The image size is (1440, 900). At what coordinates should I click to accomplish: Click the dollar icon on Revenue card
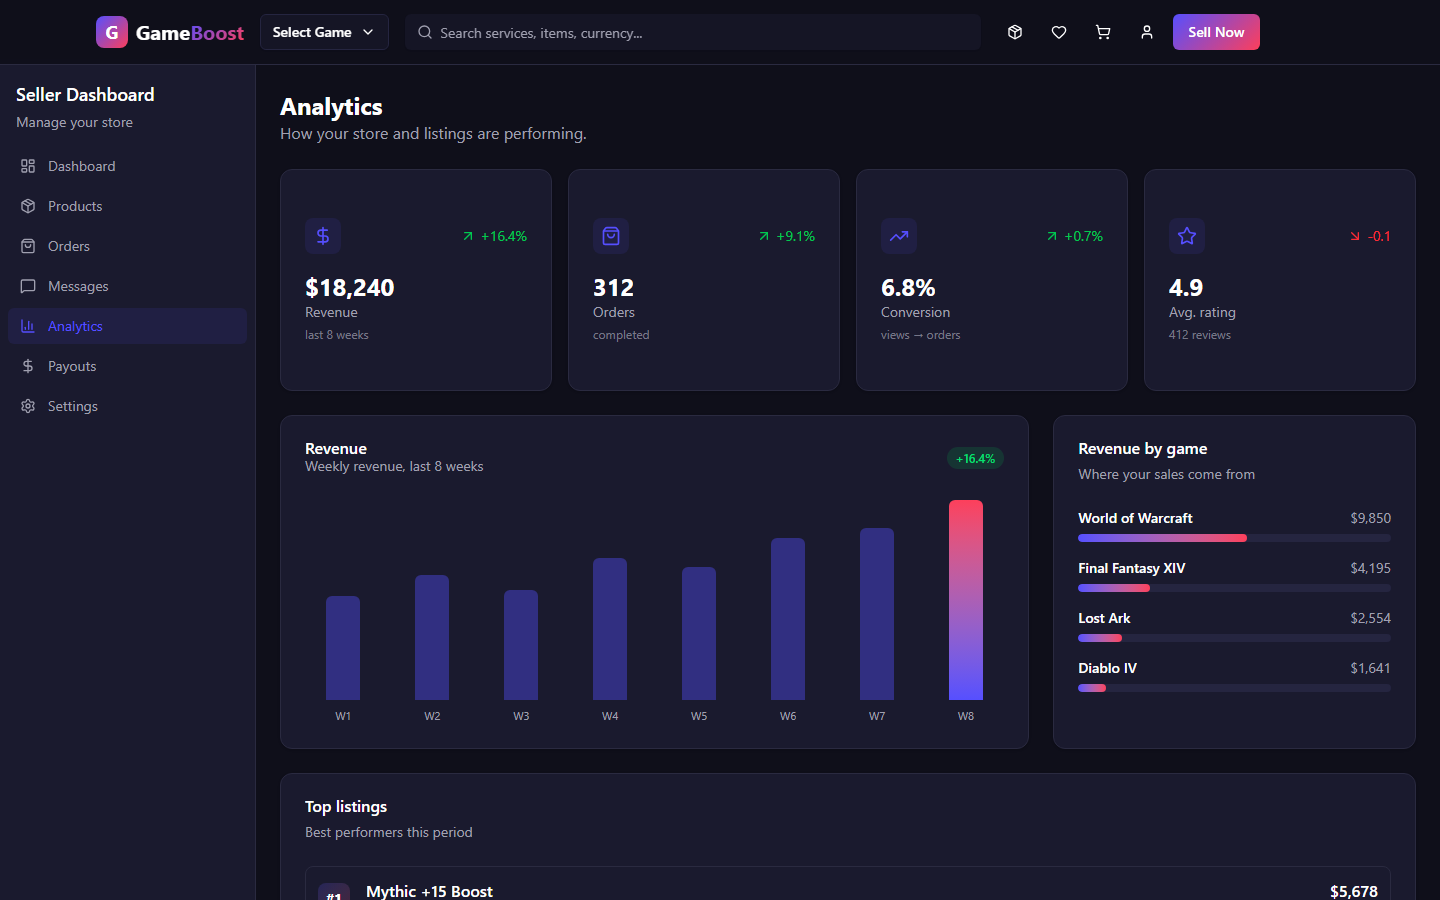[x=323, y=236]
